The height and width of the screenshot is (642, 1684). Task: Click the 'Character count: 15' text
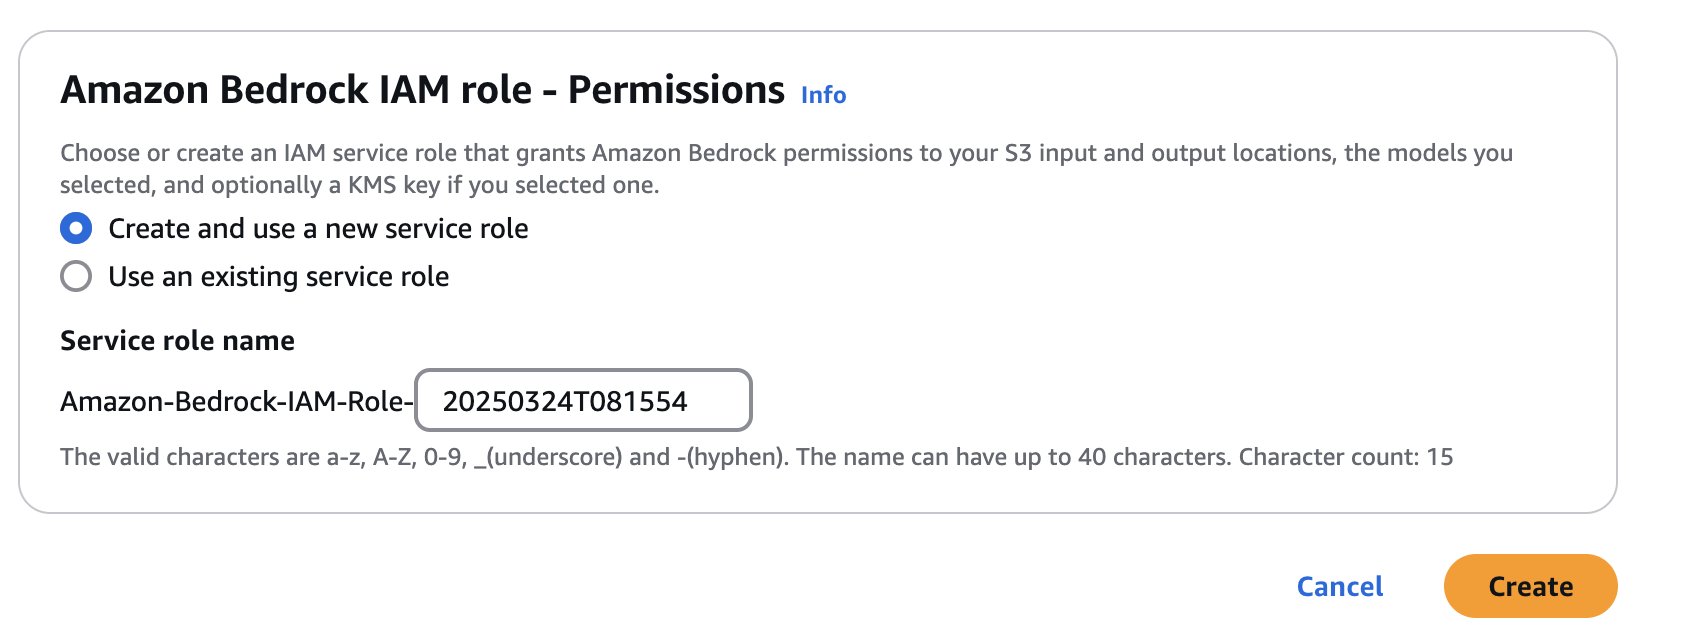(x=1346, y=457)
